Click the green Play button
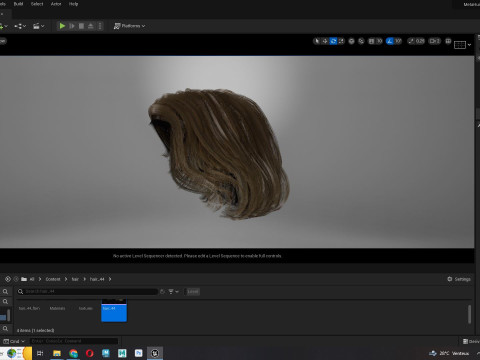Viewport: 480px width, 360px height. click(x=62, y=26)
